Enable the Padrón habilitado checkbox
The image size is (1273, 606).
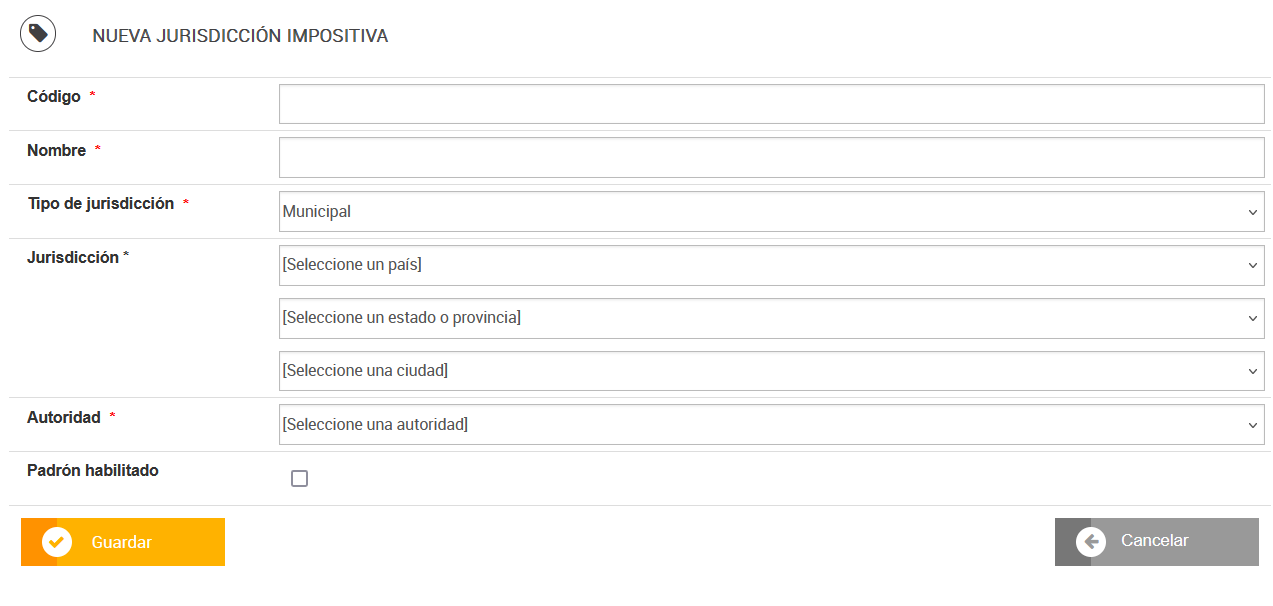pyautogui.click(x=299, y=478)
